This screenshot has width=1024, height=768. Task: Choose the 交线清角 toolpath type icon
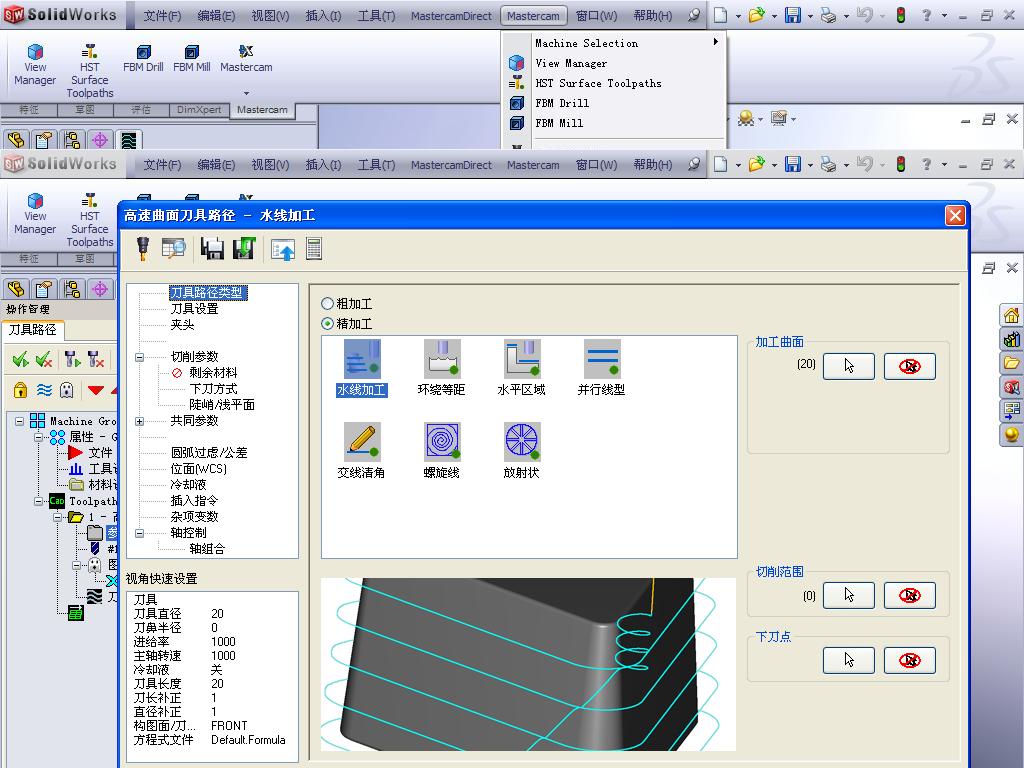click(361, 451)
